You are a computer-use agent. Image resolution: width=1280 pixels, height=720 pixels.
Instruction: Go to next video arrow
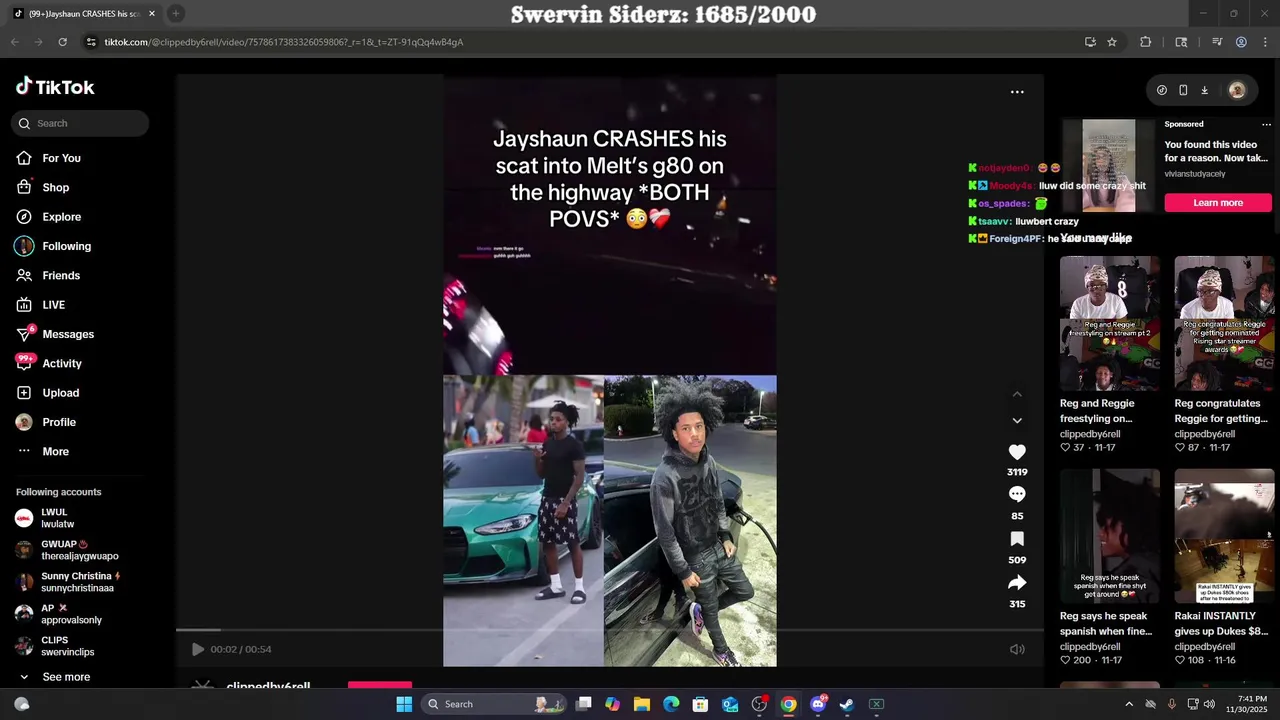(1017, 421)
